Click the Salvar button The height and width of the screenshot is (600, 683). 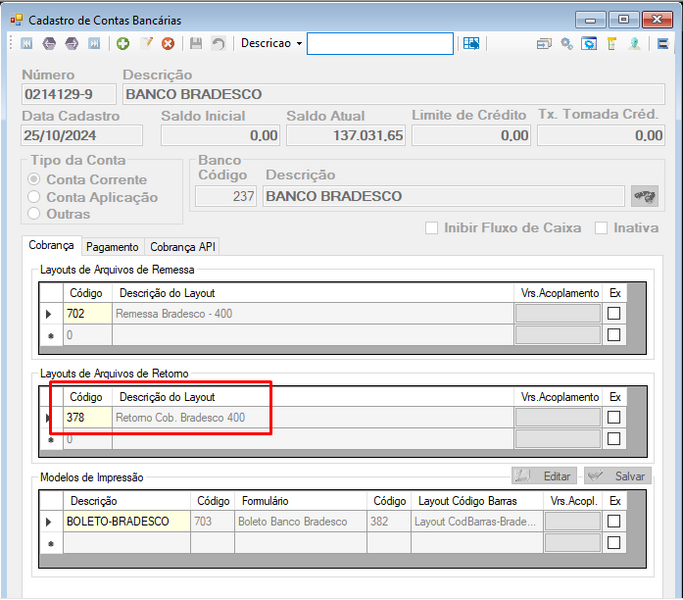coord(618,476)
